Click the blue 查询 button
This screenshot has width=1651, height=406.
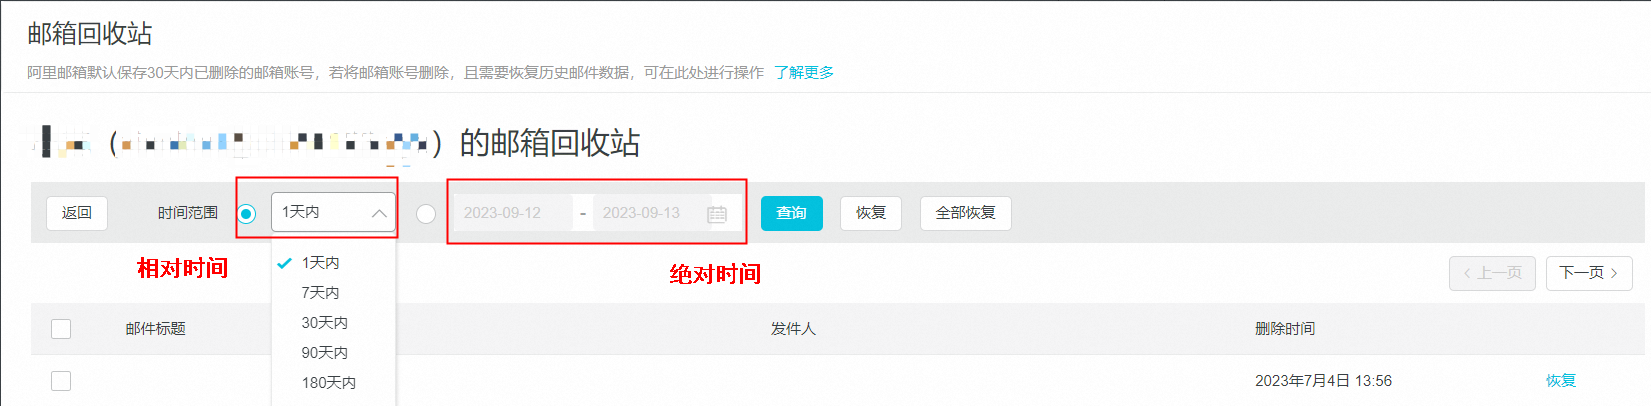click(792, 213)
